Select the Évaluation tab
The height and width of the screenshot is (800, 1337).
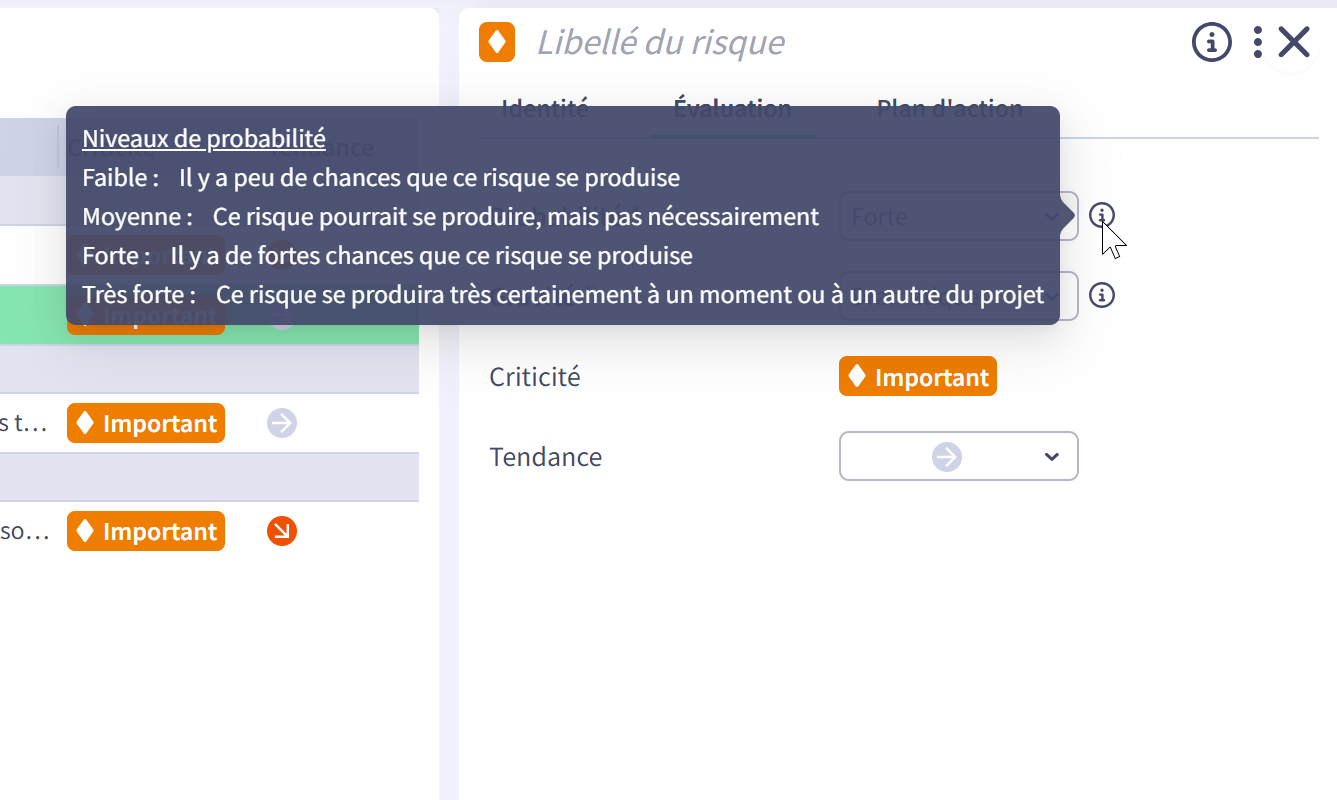[x=732, y=108]
